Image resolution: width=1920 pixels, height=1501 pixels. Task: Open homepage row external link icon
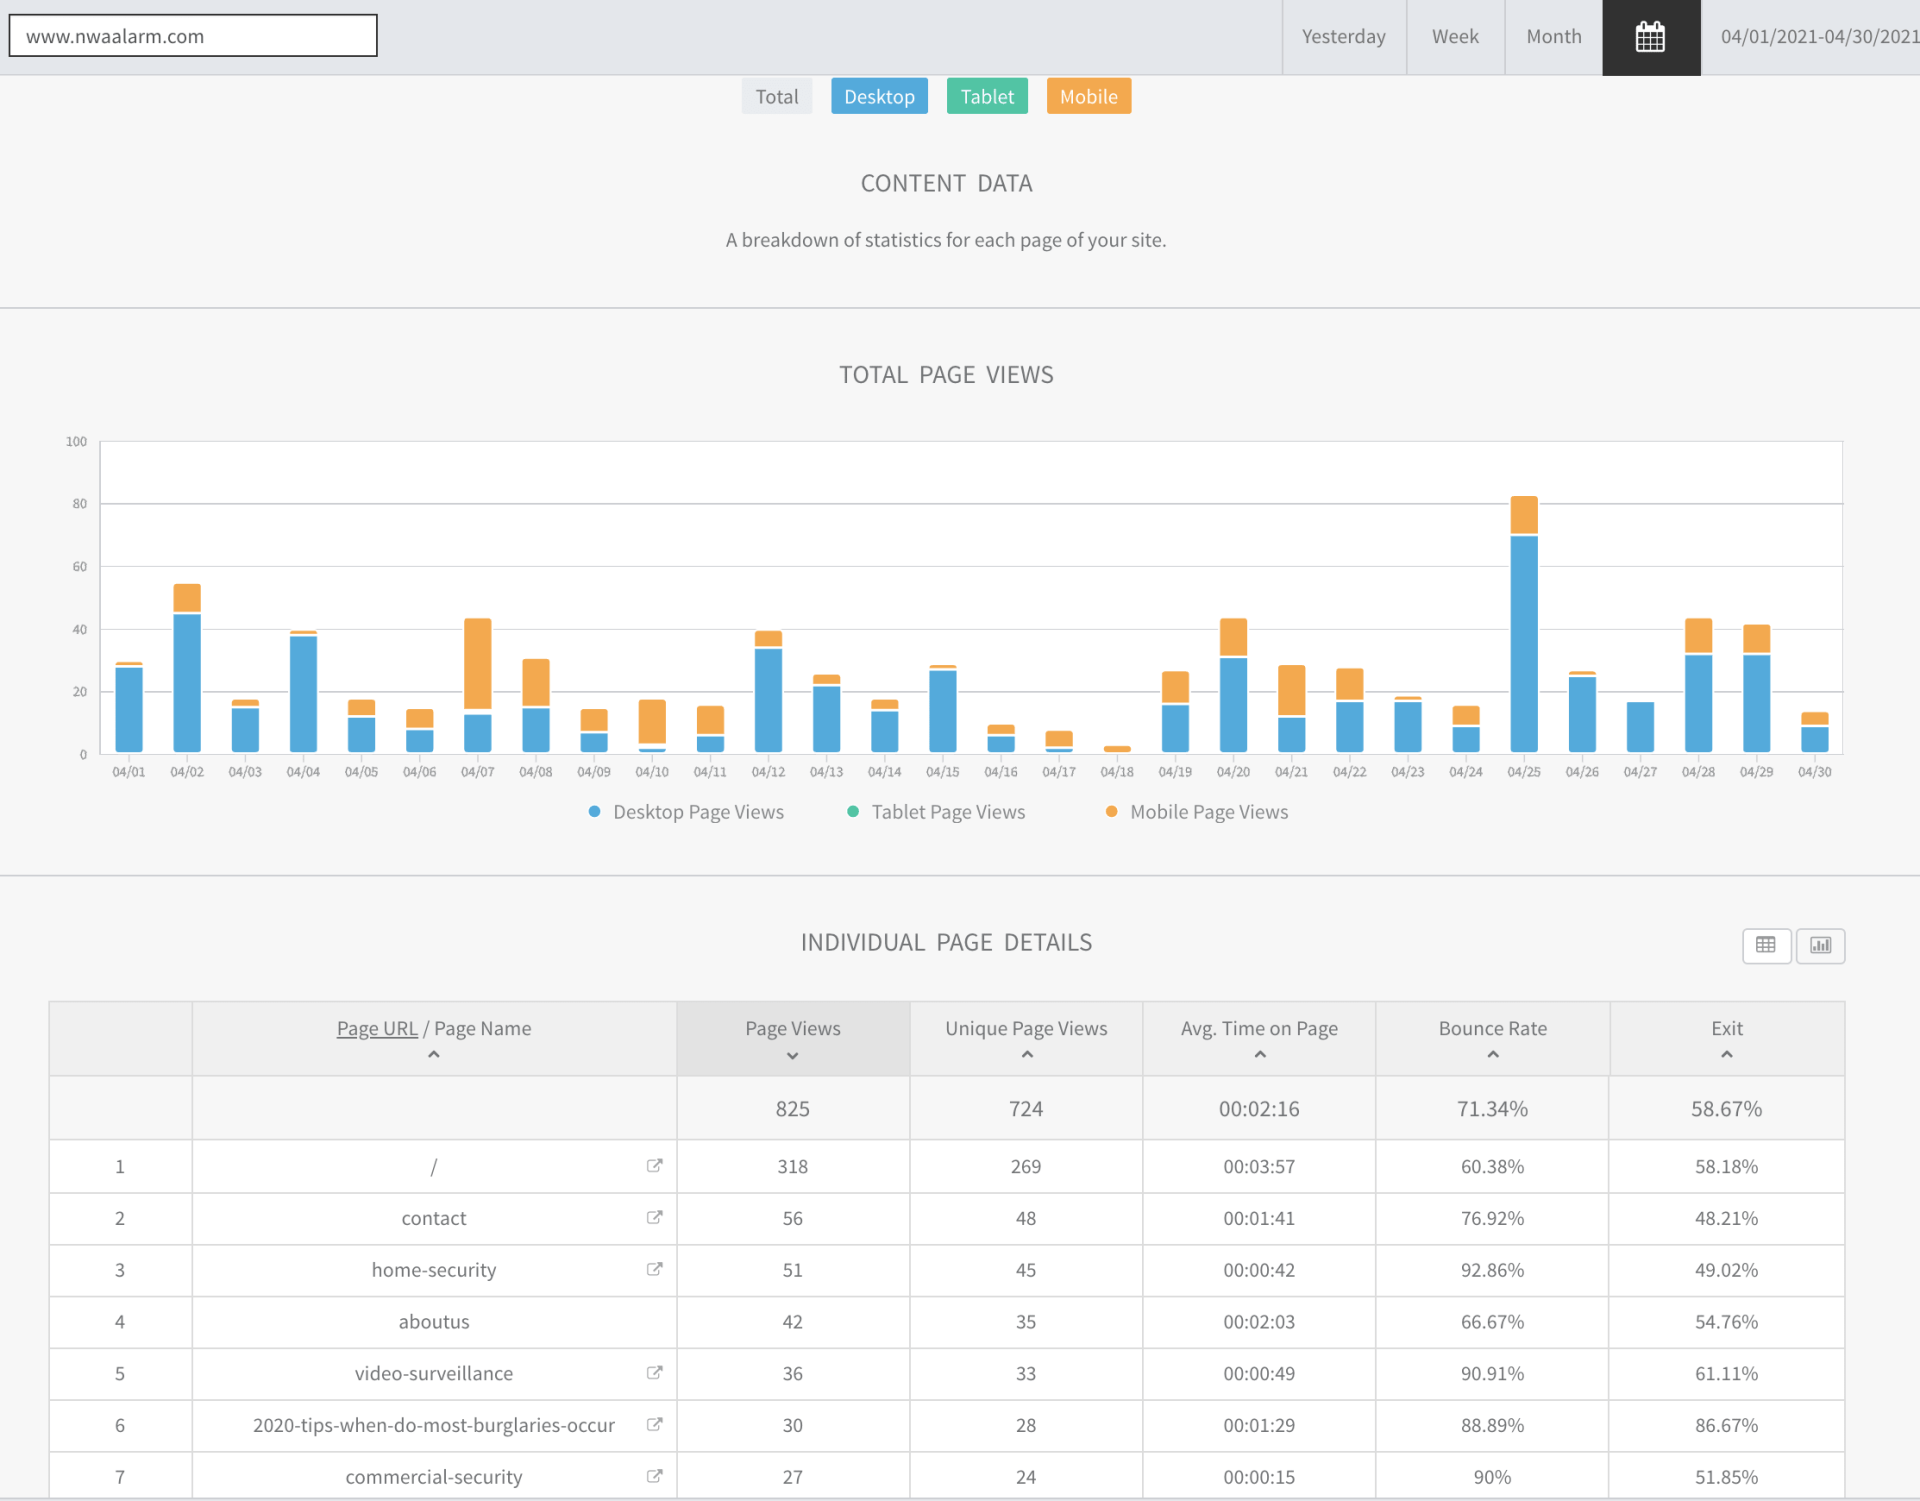654,1165
